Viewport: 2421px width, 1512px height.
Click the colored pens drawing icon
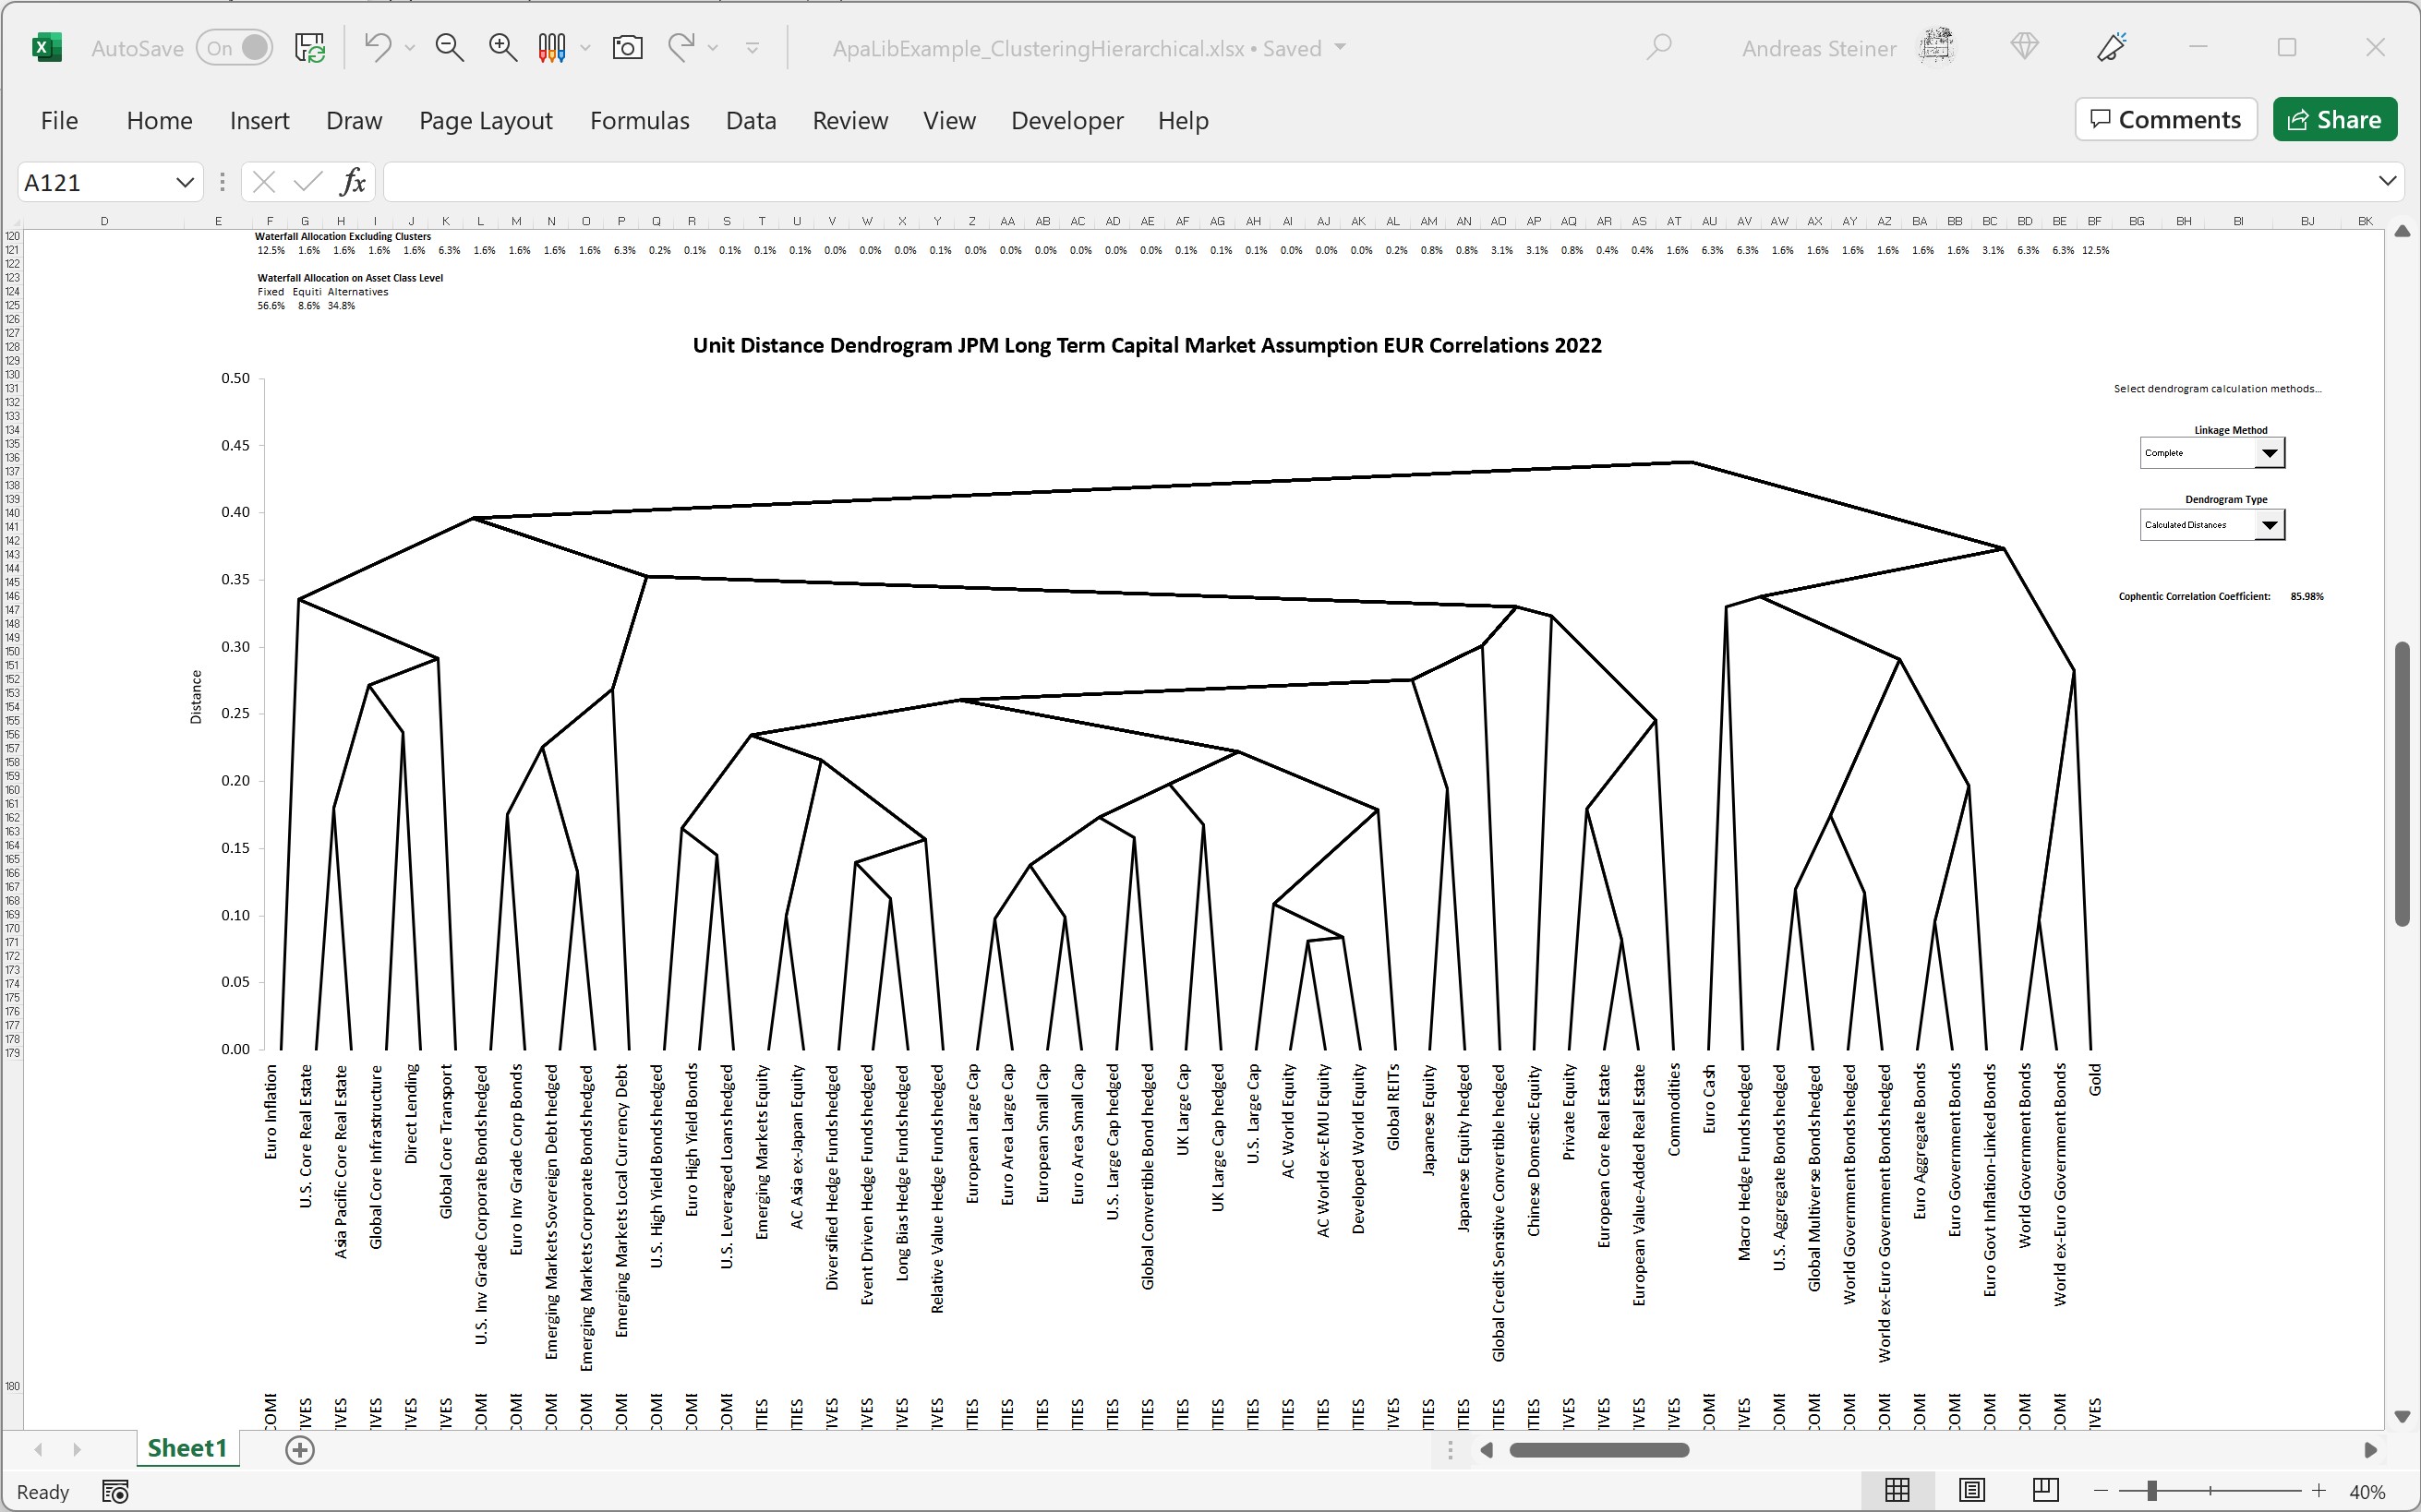pos(552,47)
